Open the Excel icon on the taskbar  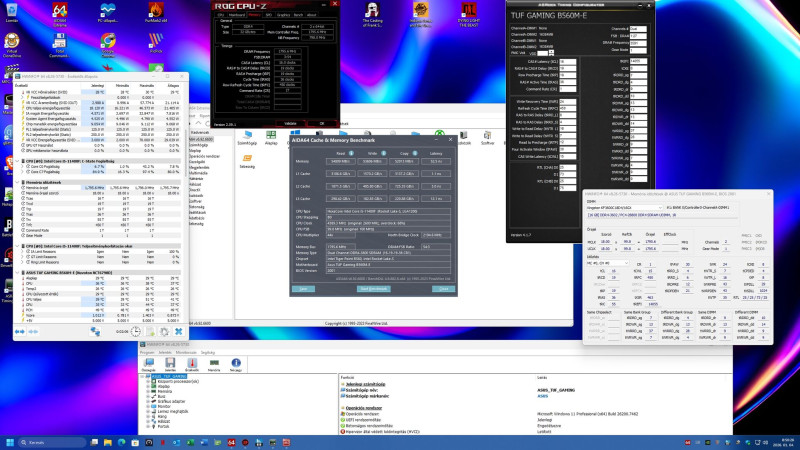click(x=190, y=442)
